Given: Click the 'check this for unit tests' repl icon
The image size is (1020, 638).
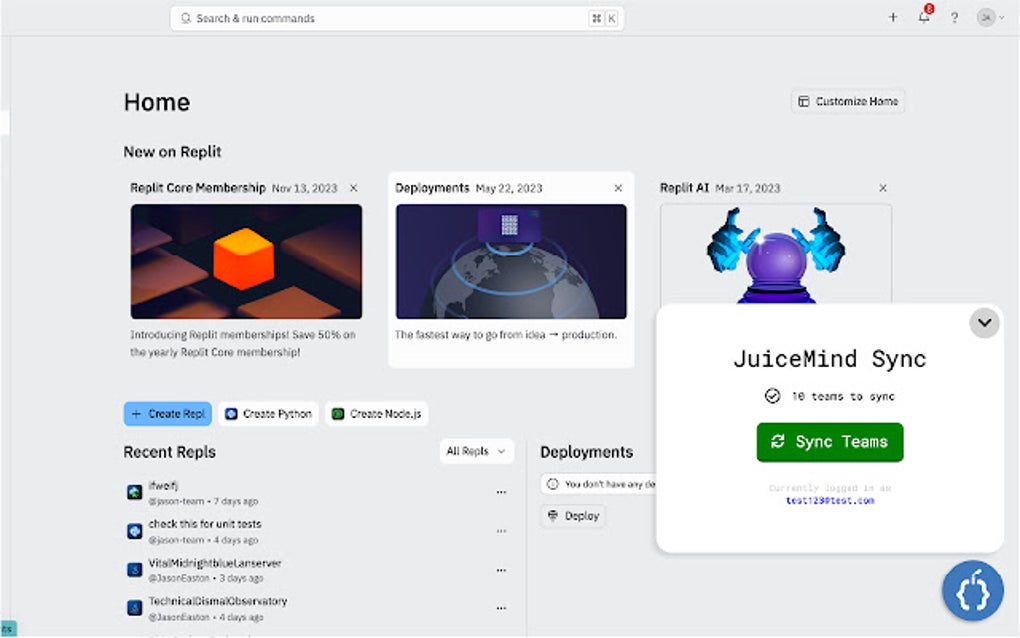Looking at the screenshot, I should [x=135, y=531].
